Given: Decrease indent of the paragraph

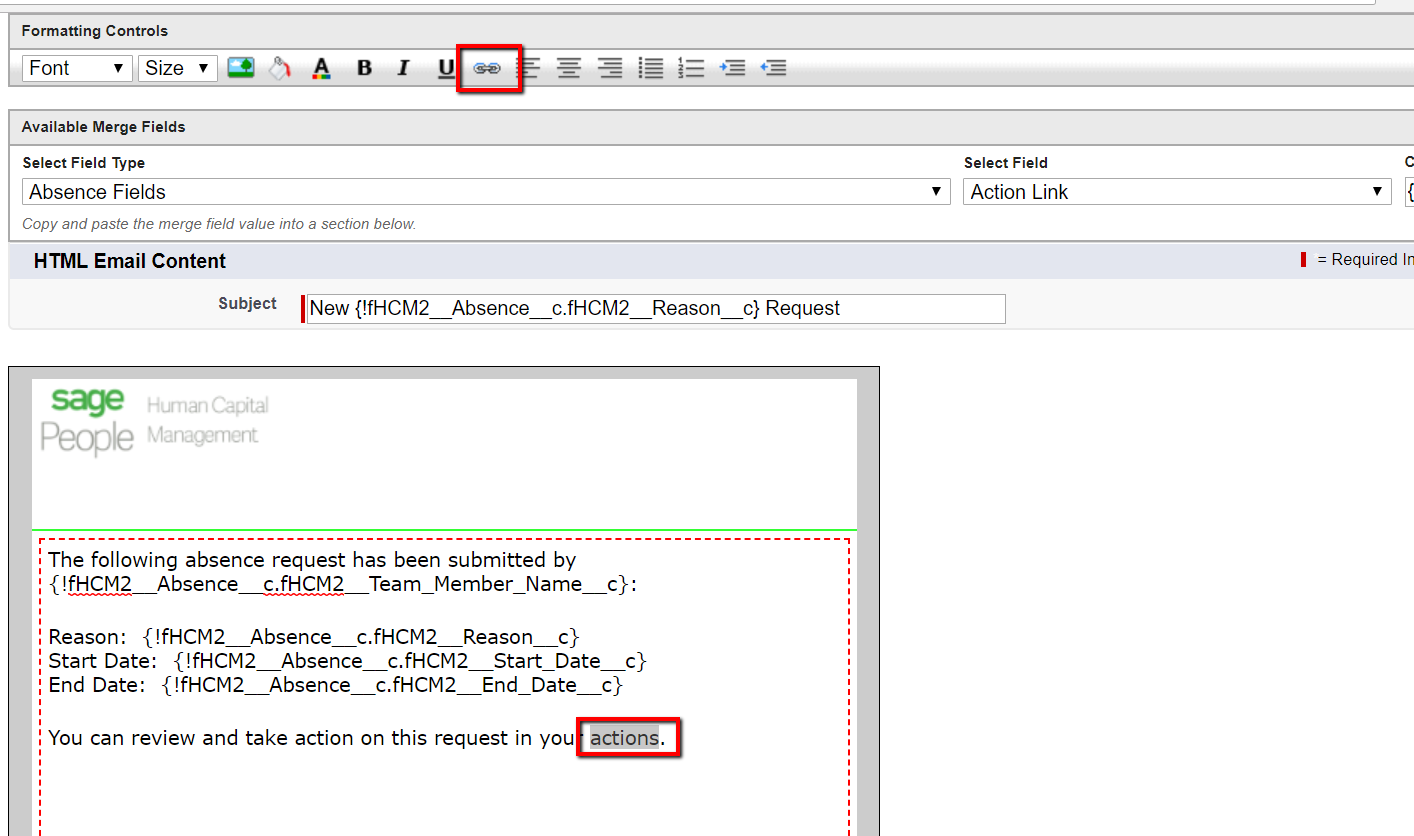Looking at the screenshot, I should 773,68.
